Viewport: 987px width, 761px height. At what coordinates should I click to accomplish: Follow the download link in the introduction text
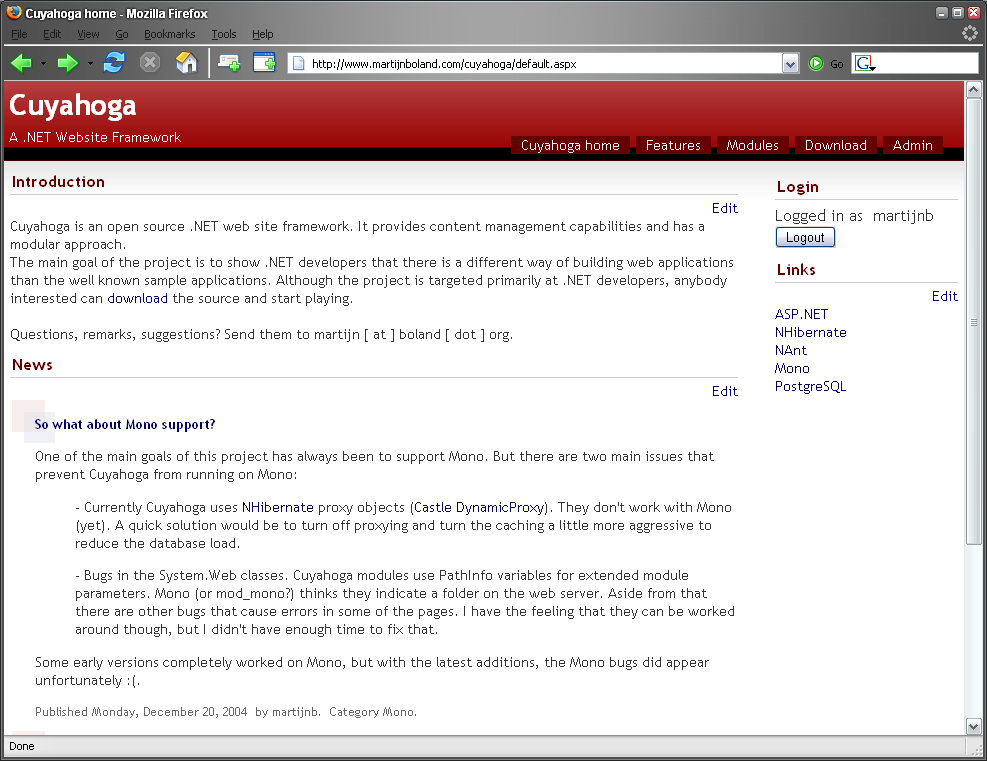137,298
